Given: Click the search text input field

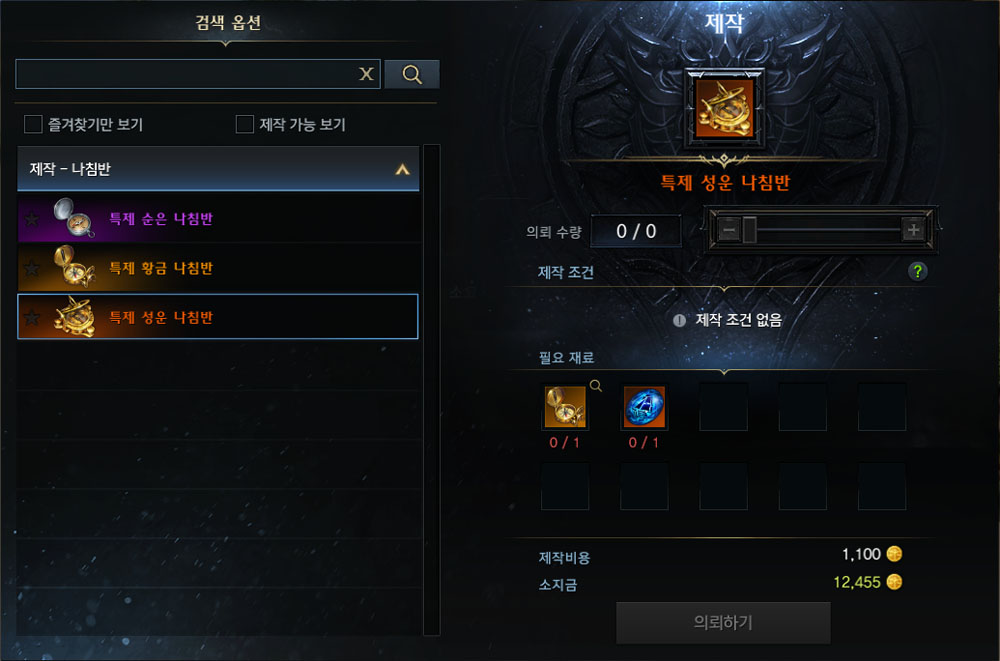Looking at the screenshot, I should pos(186,74).
